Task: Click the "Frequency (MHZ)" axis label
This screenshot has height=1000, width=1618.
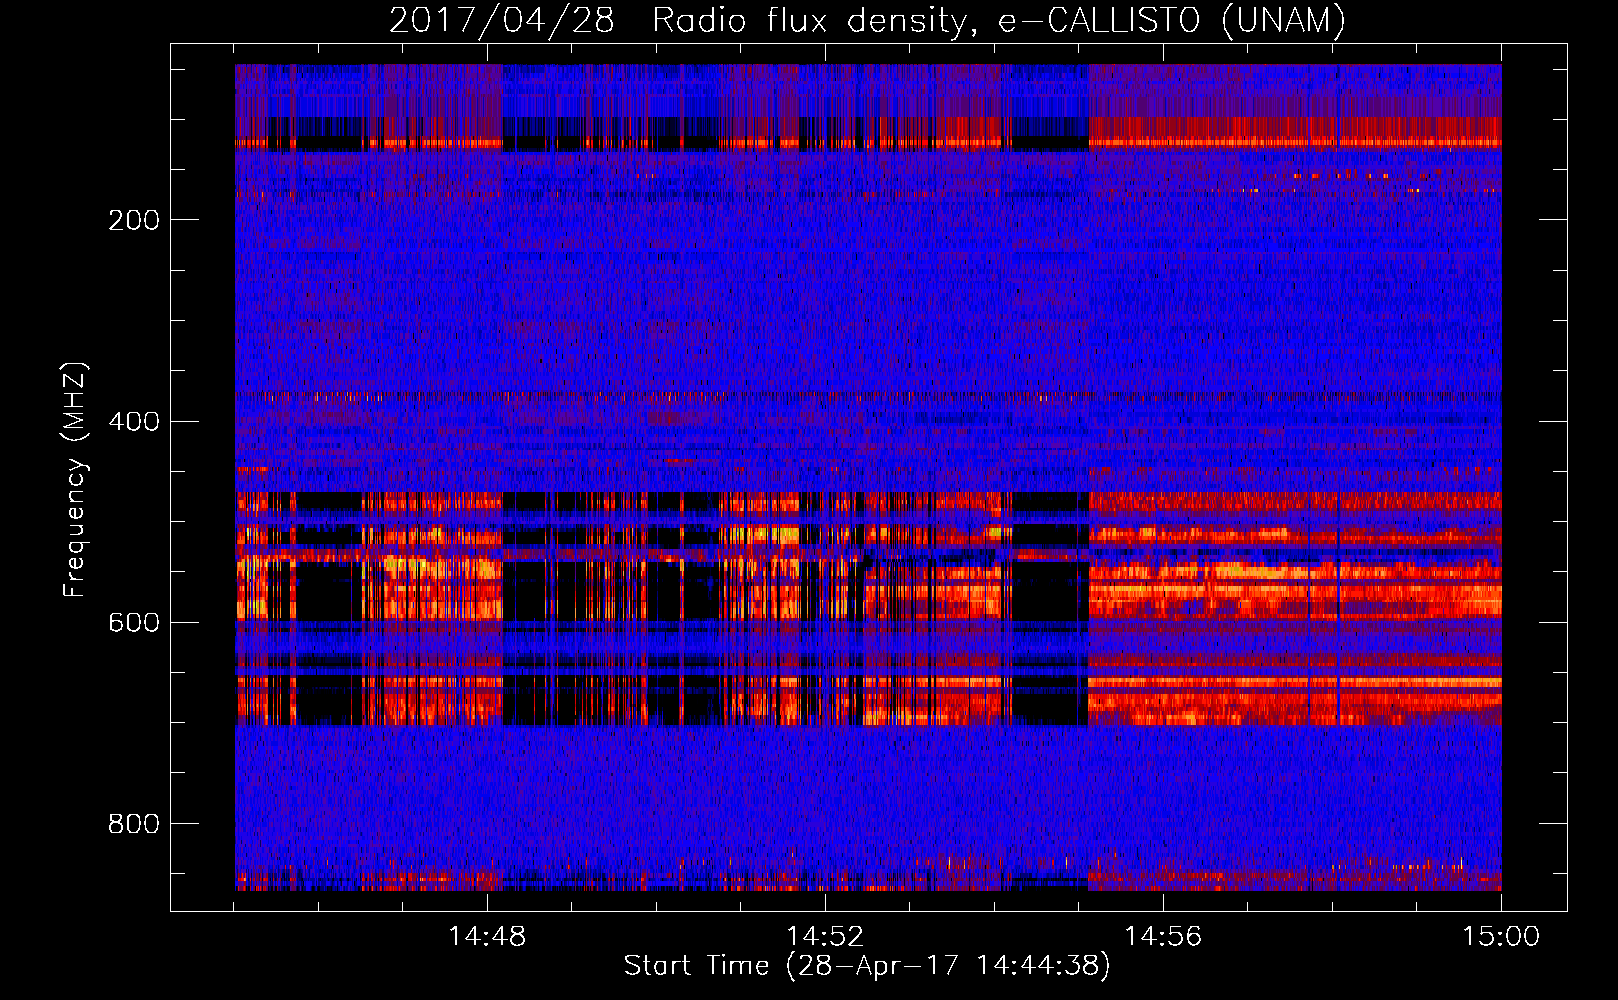Action: (x=75, y=479)
